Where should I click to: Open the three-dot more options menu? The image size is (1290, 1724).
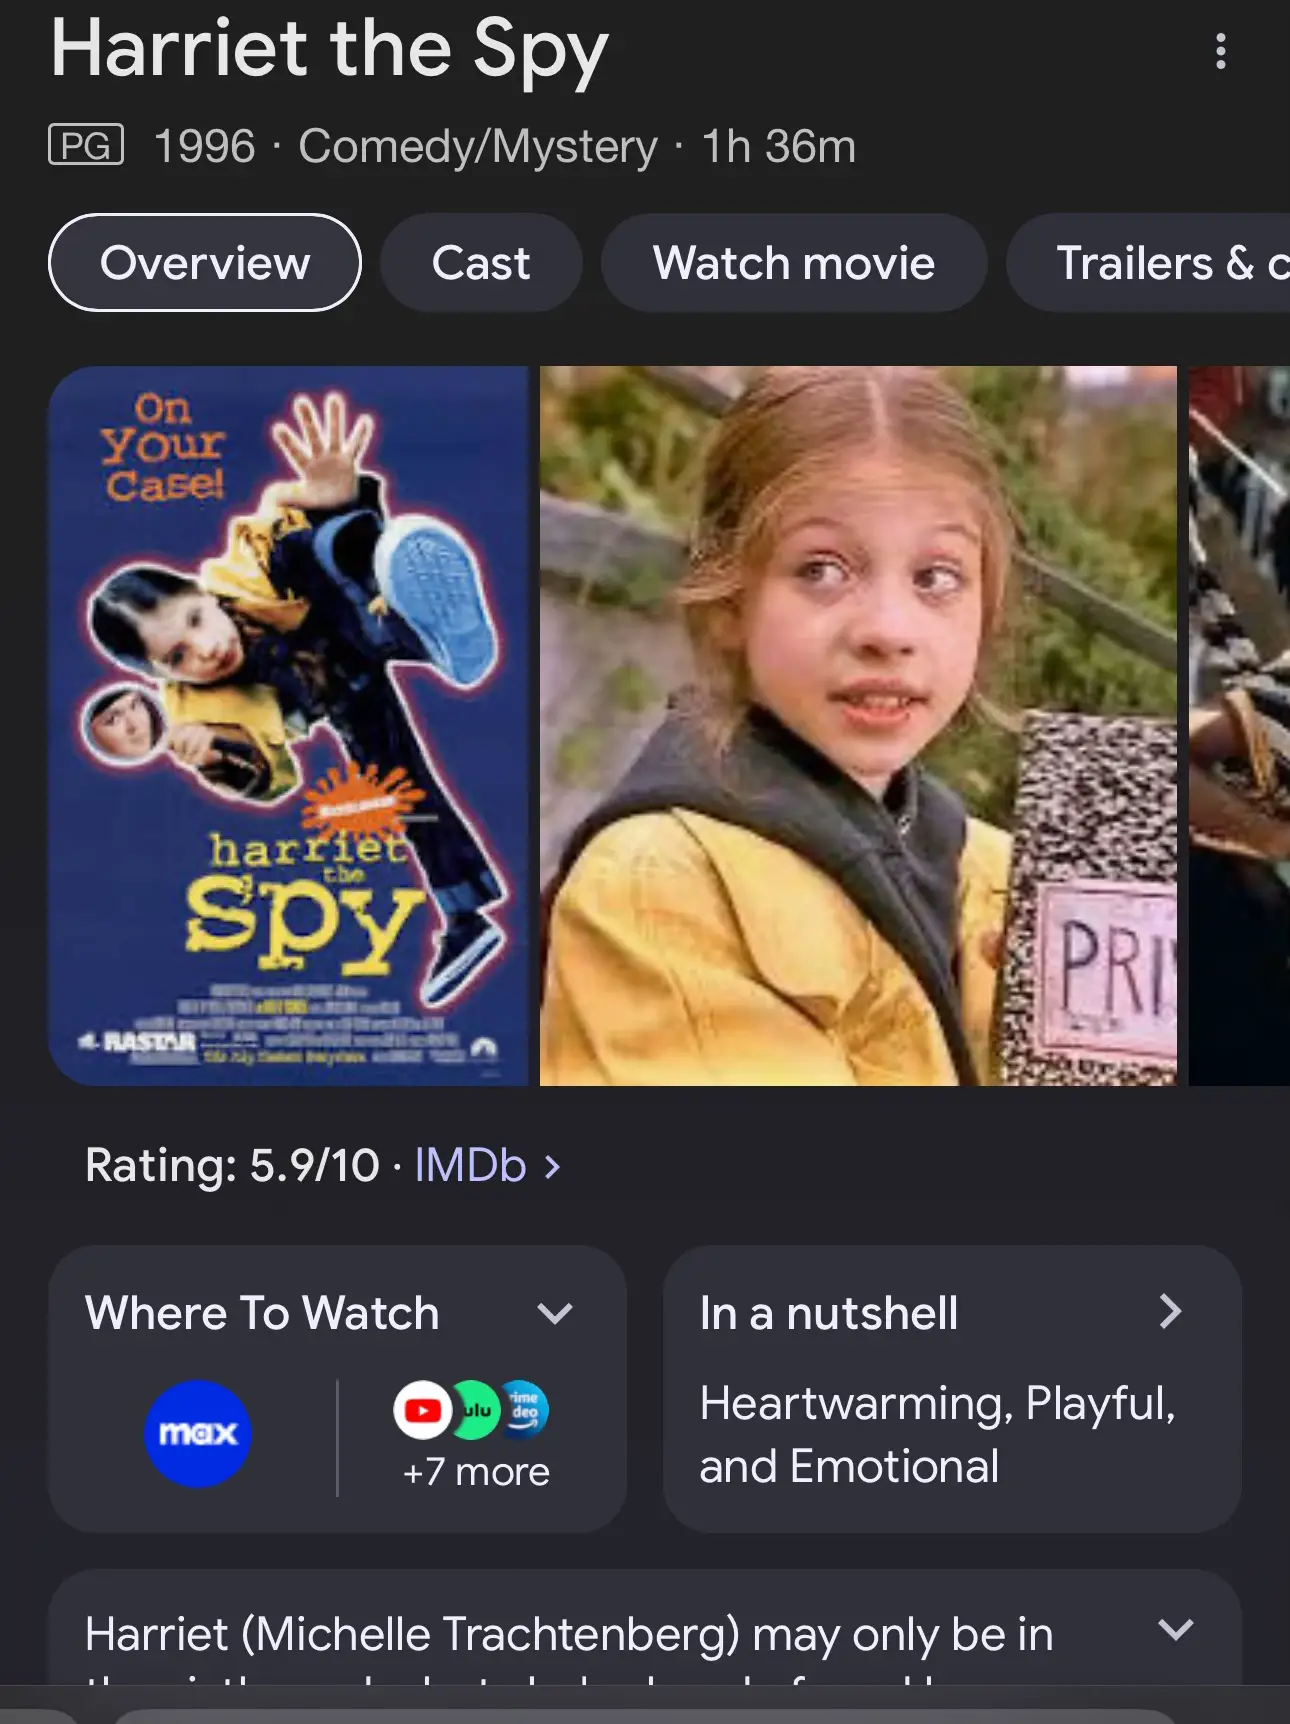[x=1220, y=51]
